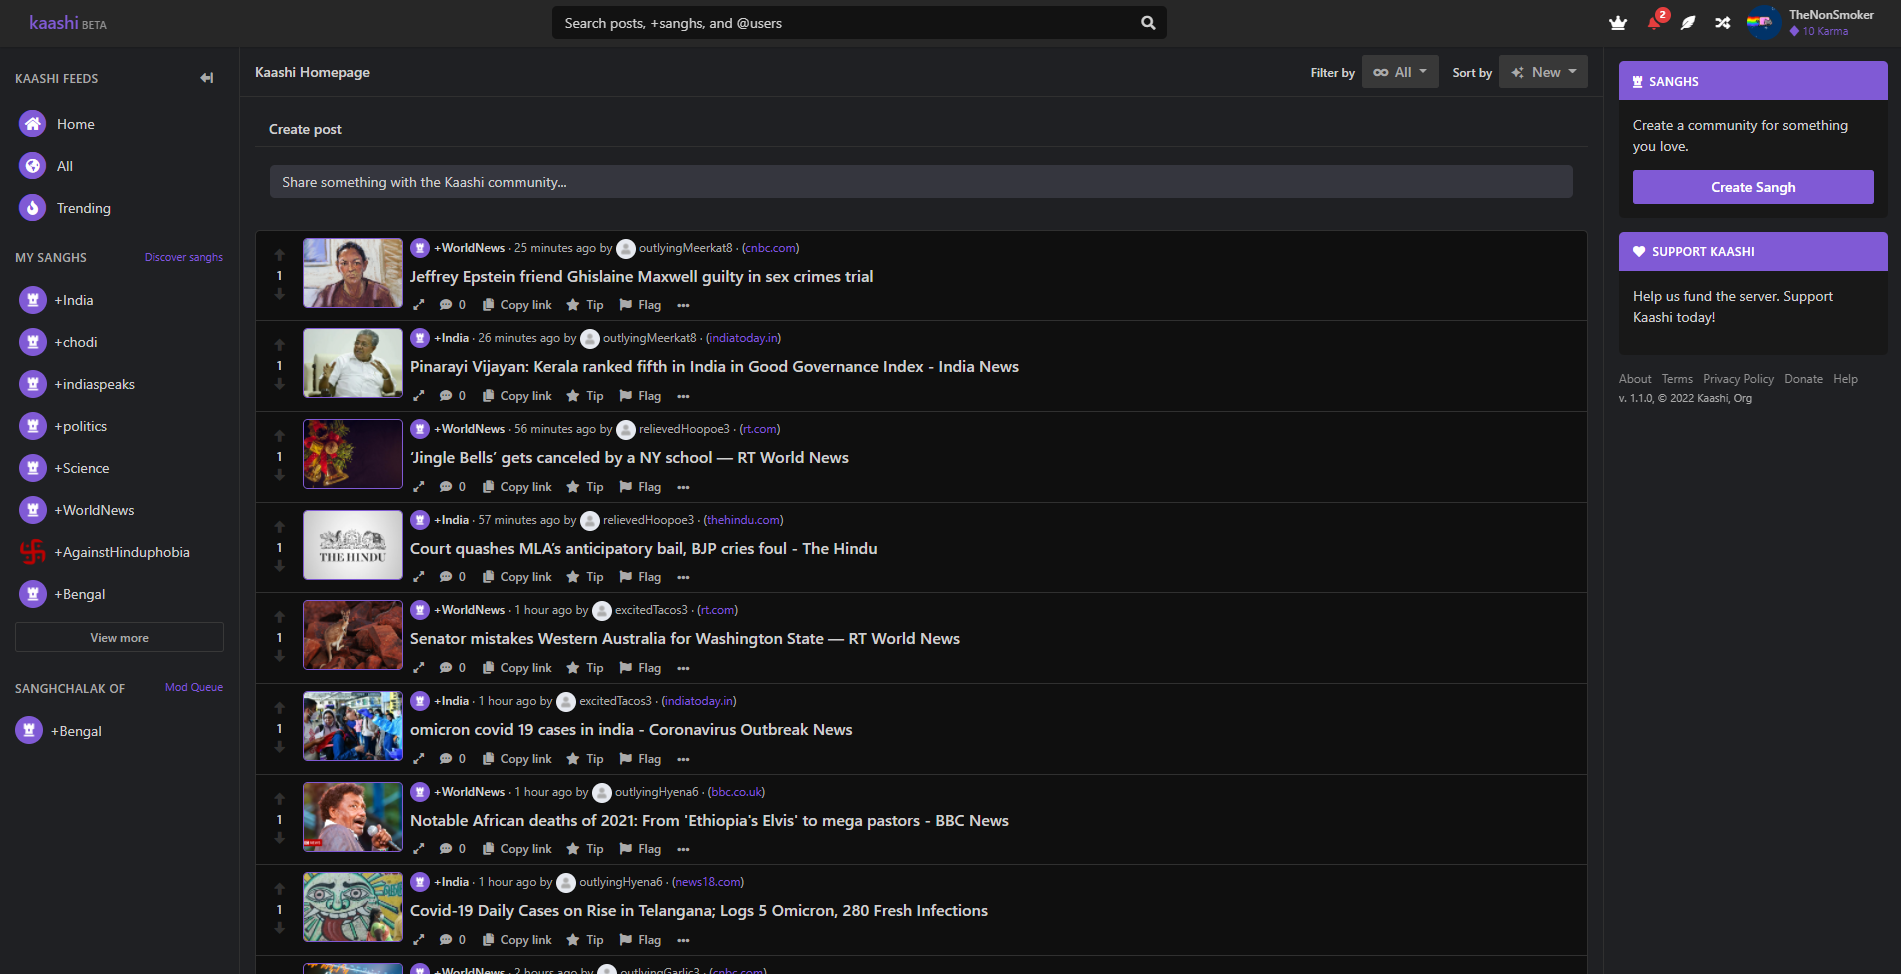The height and width of the screenshot is (974, 1901).
Task: Flag the Covid-19 Telangana post
Action: pyautogui.click(x=640, y=940)
